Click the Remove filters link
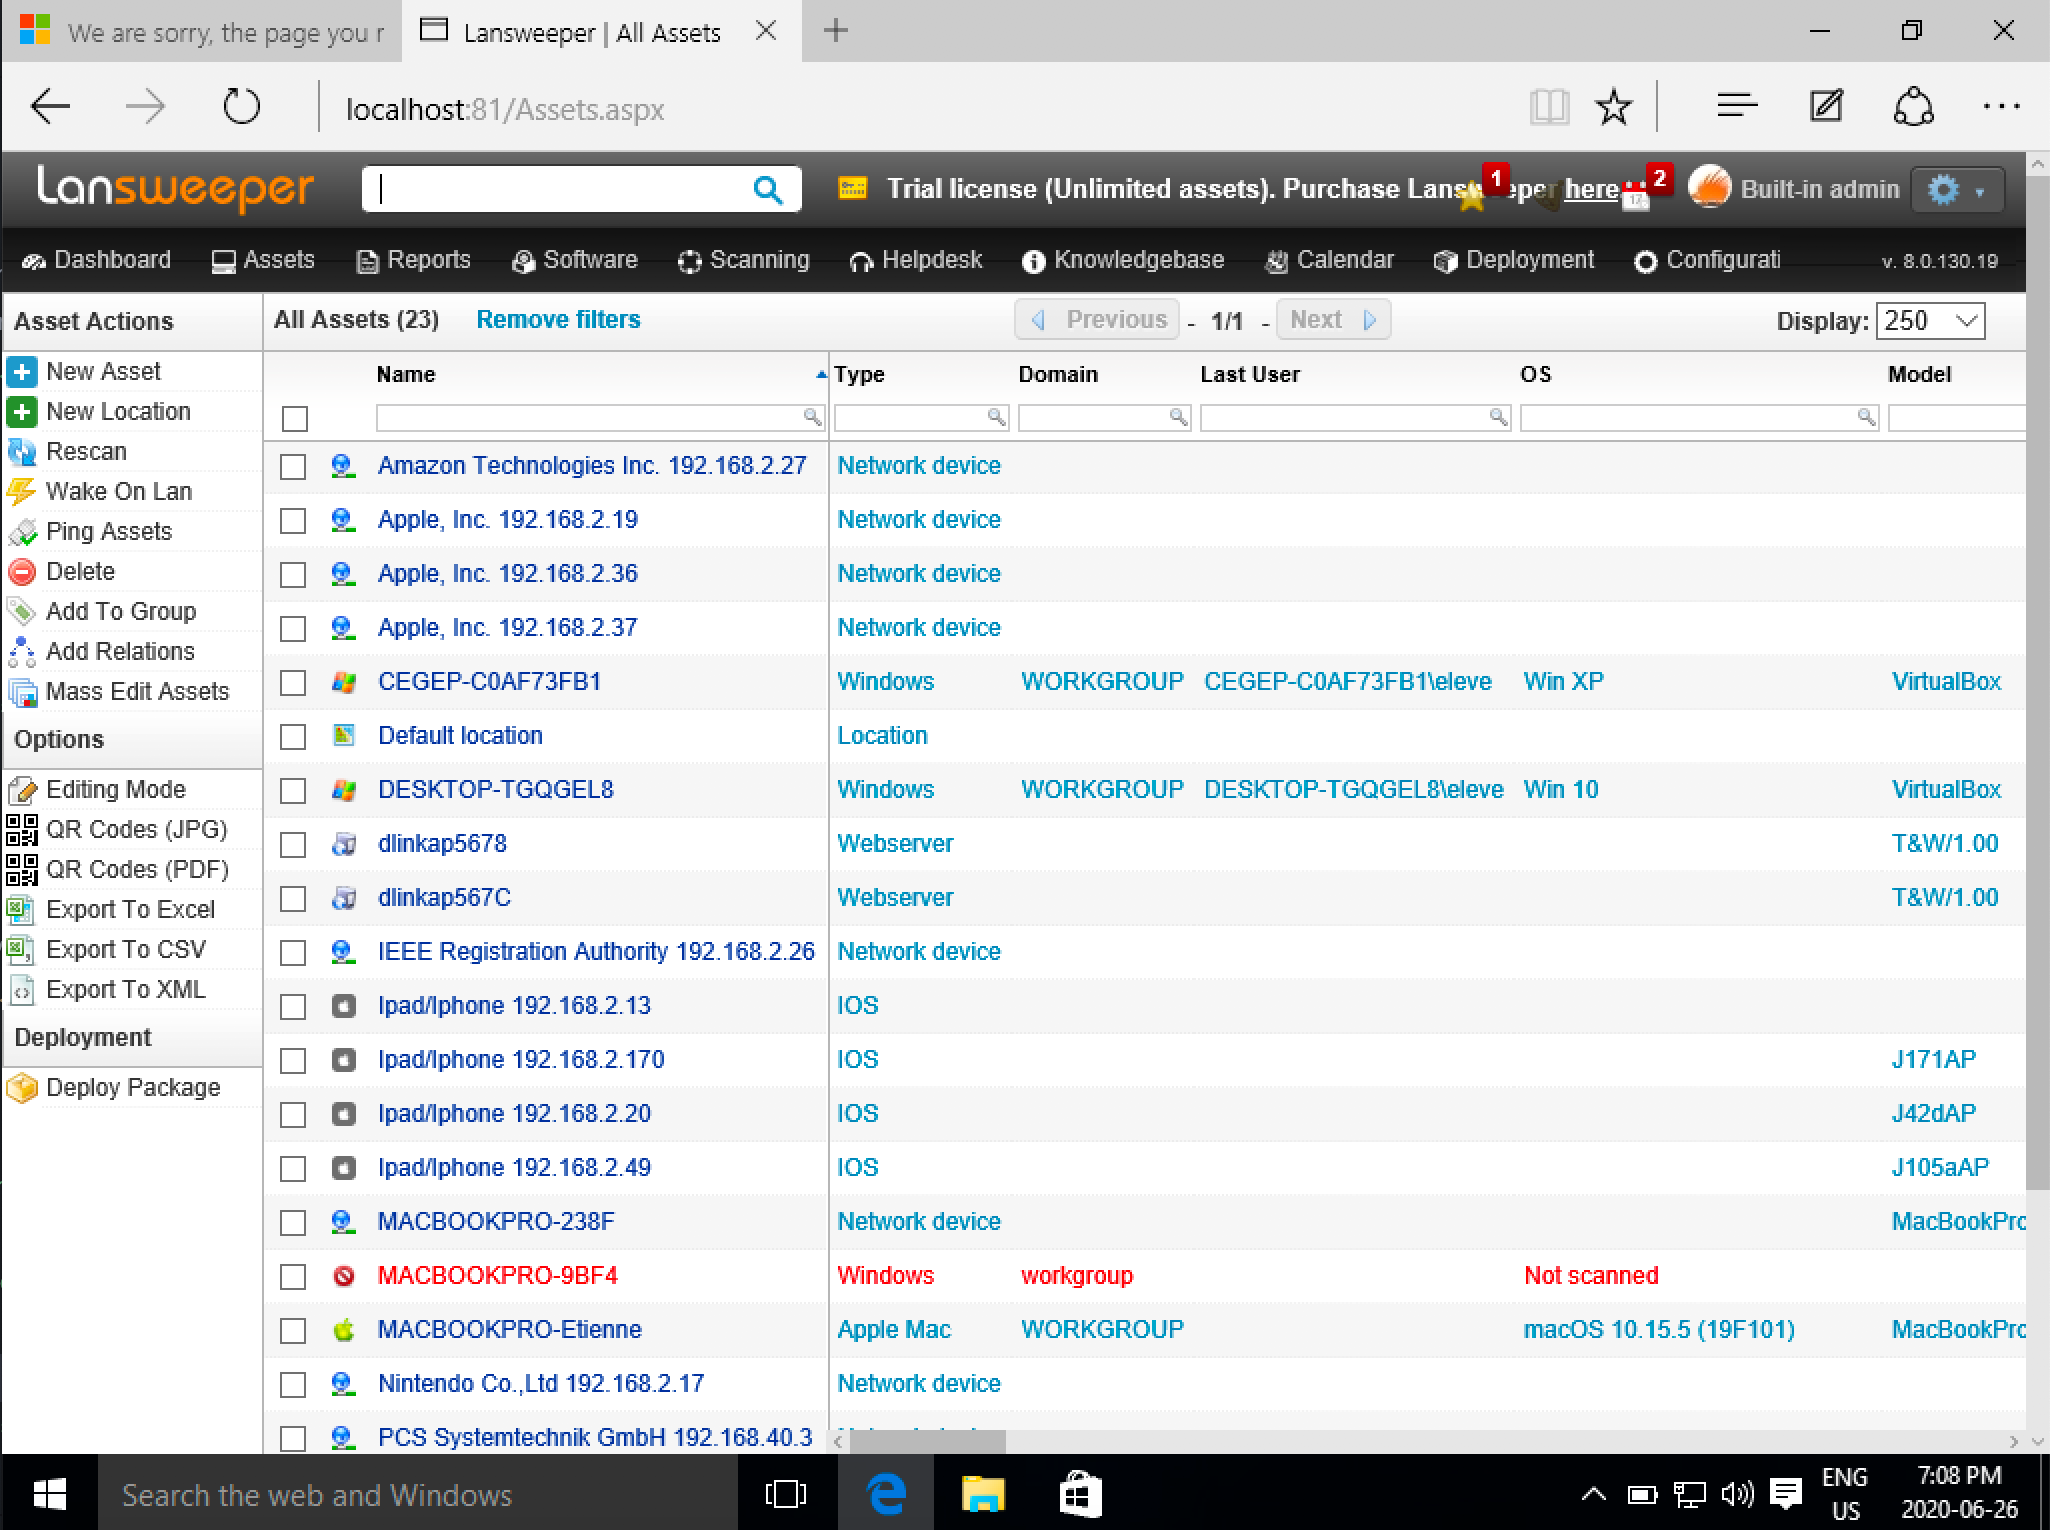The width and height of the screenshot is (2050, 1530). point(558,320)
